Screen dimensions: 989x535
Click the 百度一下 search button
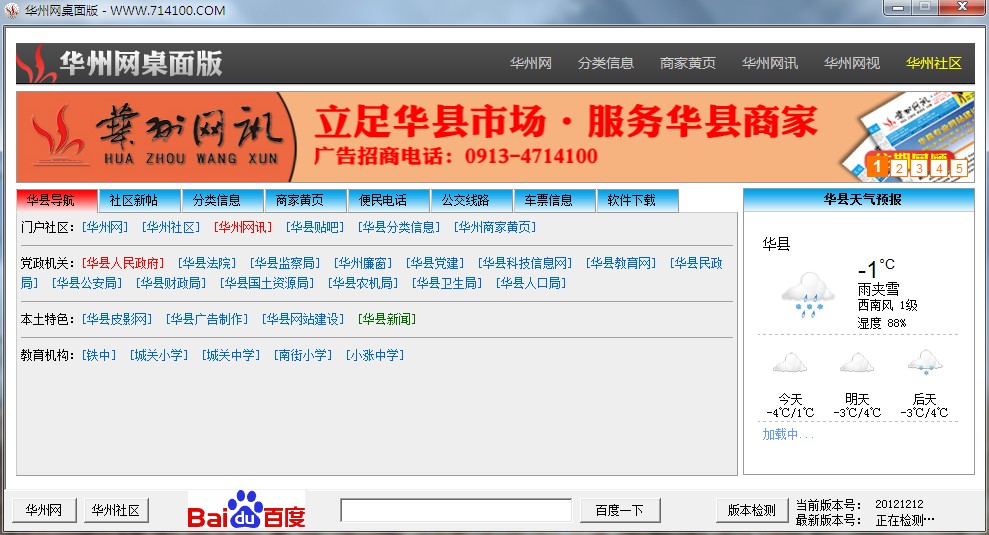click(619, 510)
